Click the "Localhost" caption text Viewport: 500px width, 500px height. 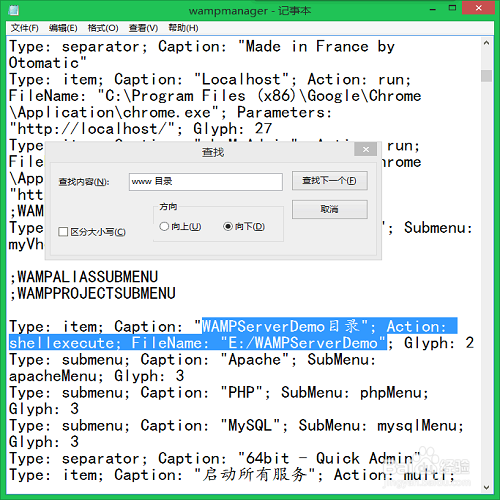click(x=242, y=79)
